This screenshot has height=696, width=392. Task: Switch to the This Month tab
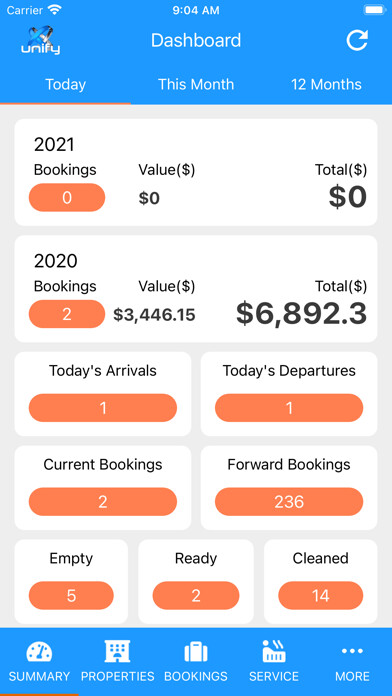pyautogui.click(x=196, y=84)
